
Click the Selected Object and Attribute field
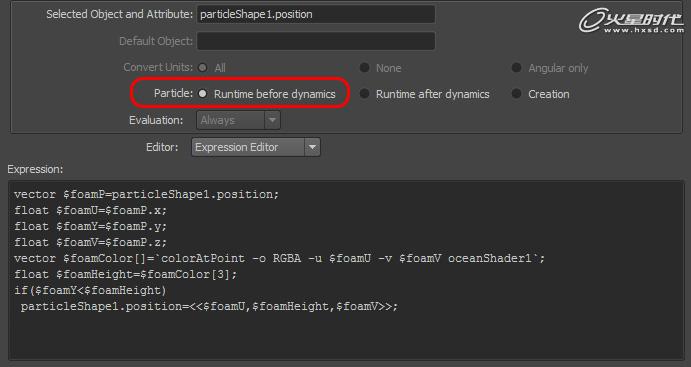pyautogui.click(x=316, y=15)
